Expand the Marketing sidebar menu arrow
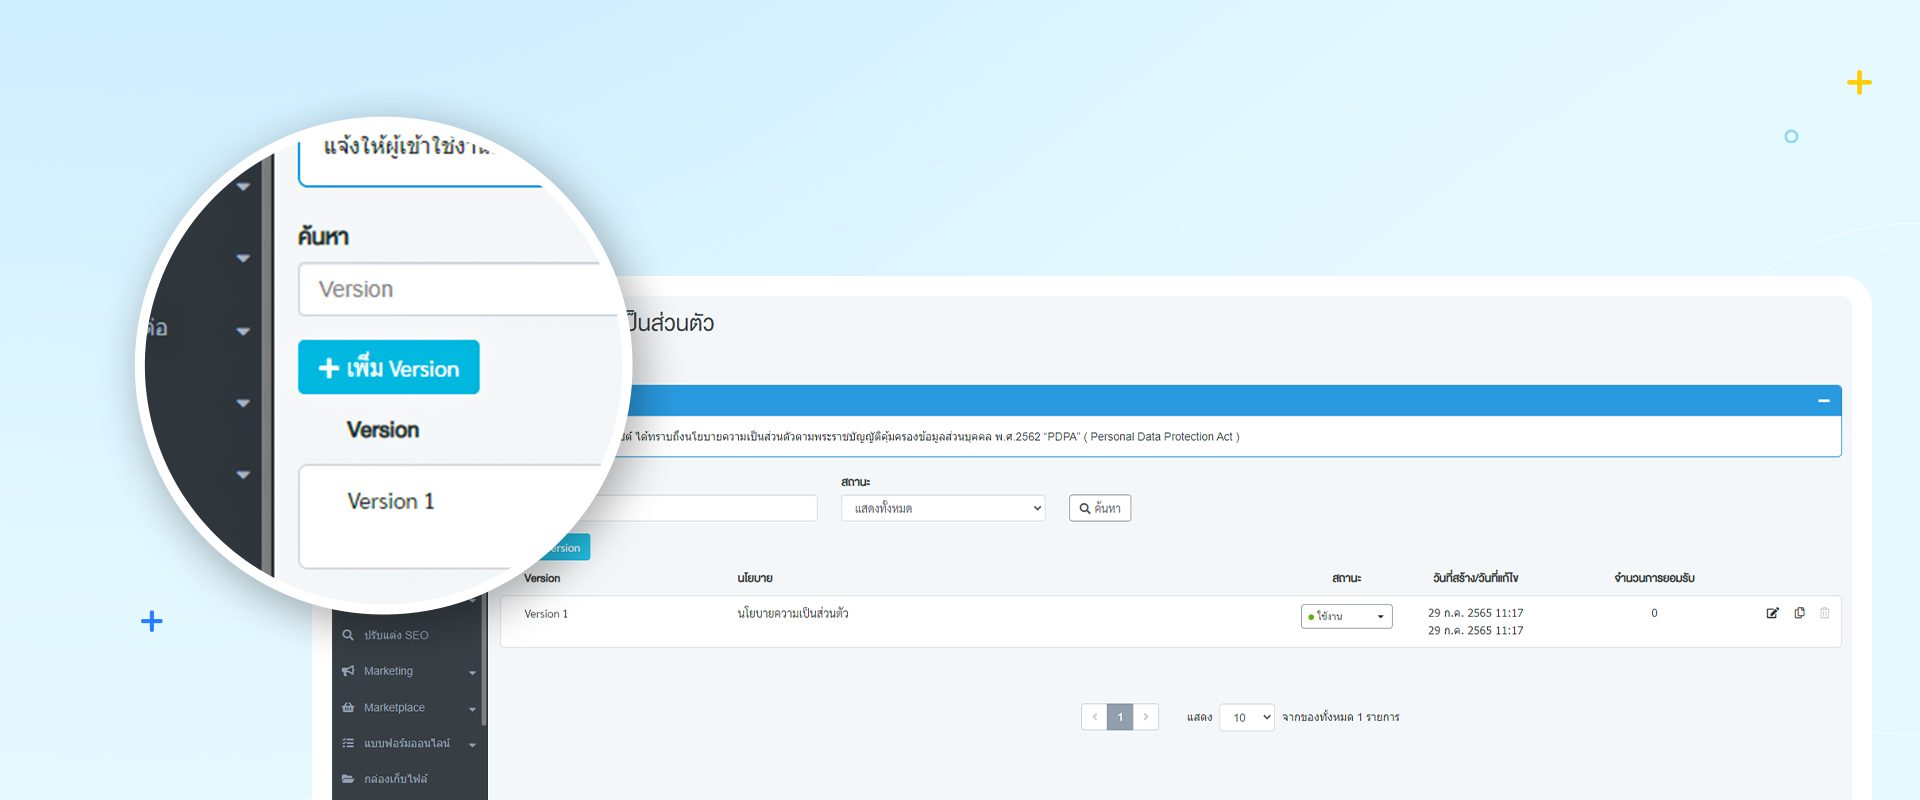 click(472, 672)
